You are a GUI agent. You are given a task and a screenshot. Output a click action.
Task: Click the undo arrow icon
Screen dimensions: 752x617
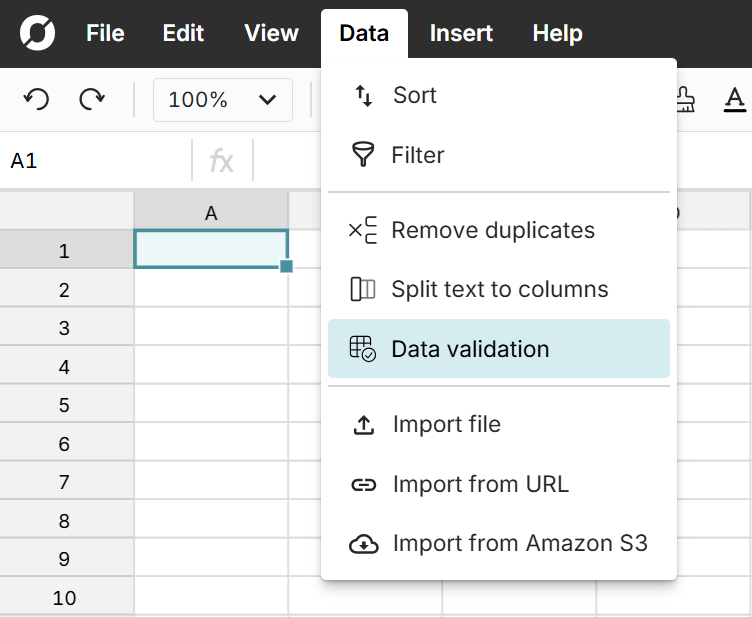point(37,99)
